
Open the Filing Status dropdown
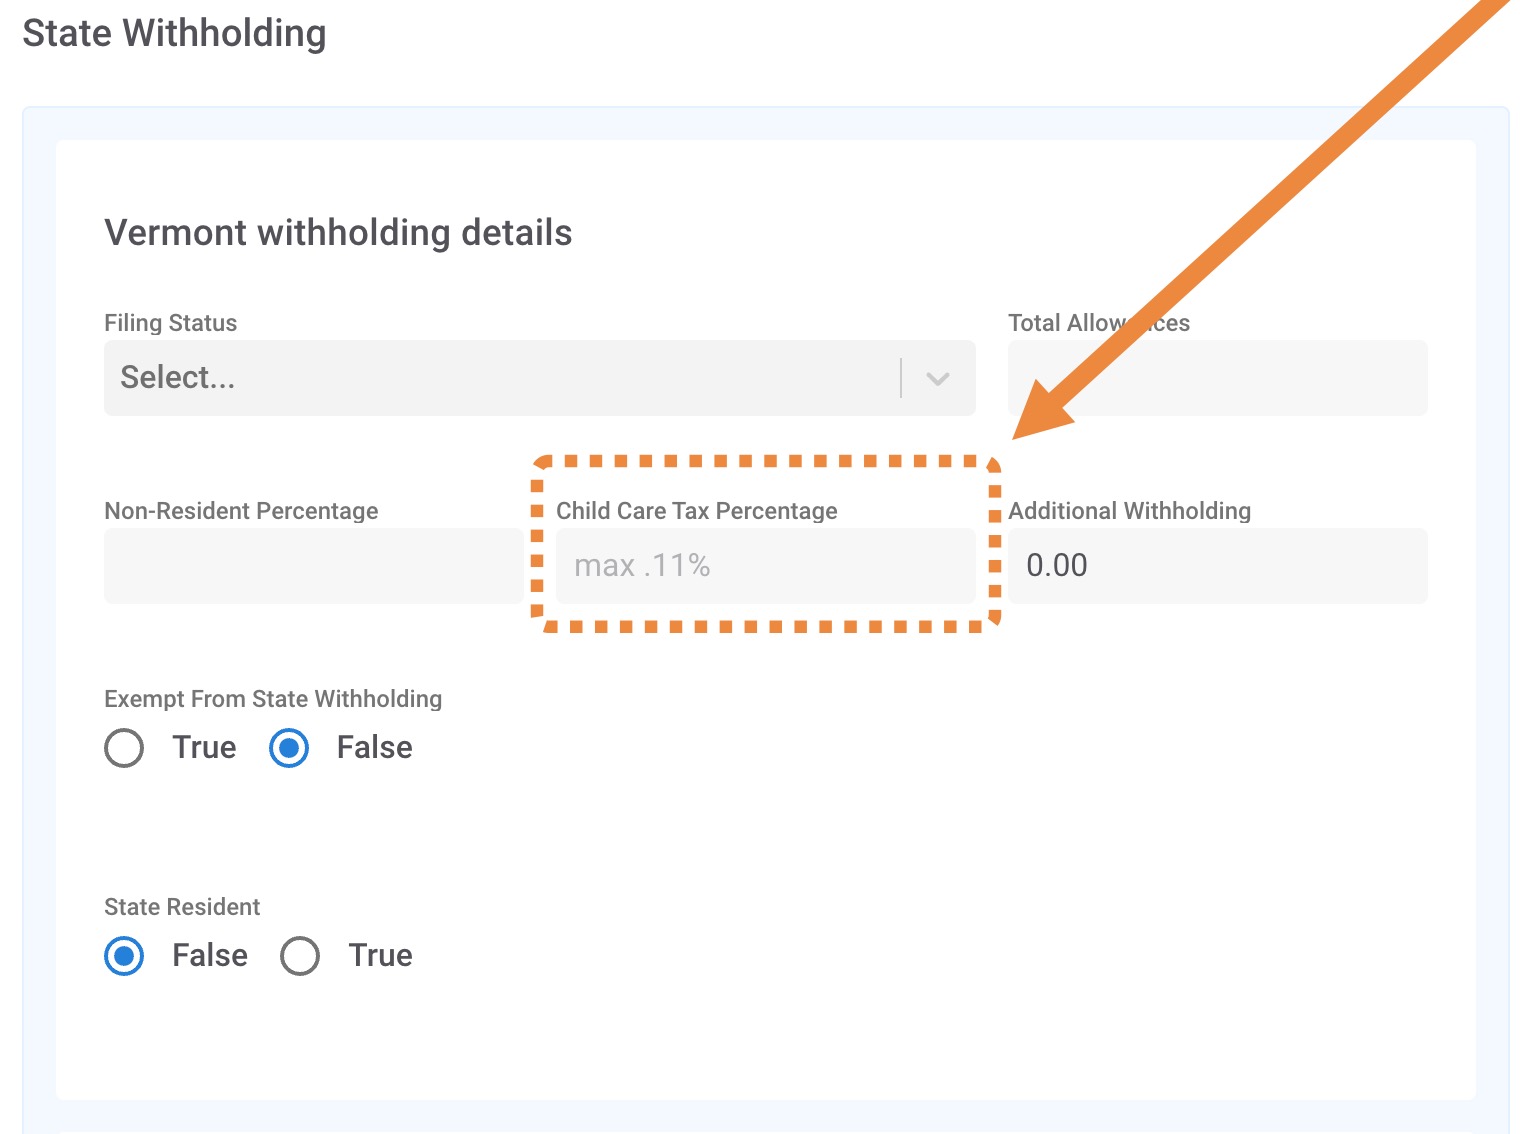tap(500, 378)
